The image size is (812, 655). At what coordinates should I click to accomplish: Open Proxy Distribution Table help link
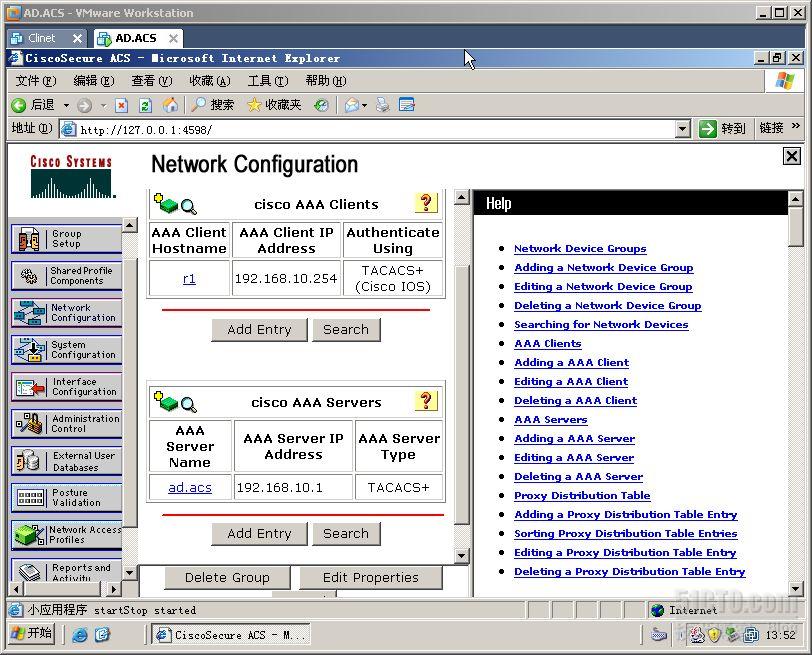[582, 496]
